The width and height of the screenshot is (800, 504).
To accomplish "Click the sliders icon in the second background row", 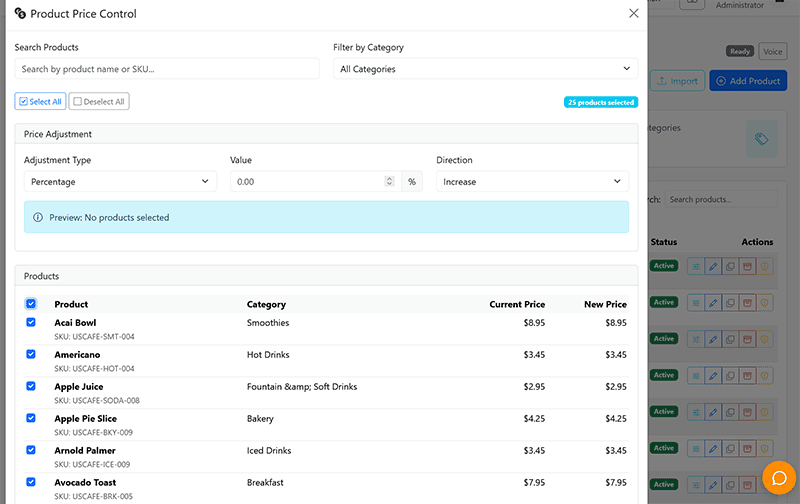I will point(696,303).
